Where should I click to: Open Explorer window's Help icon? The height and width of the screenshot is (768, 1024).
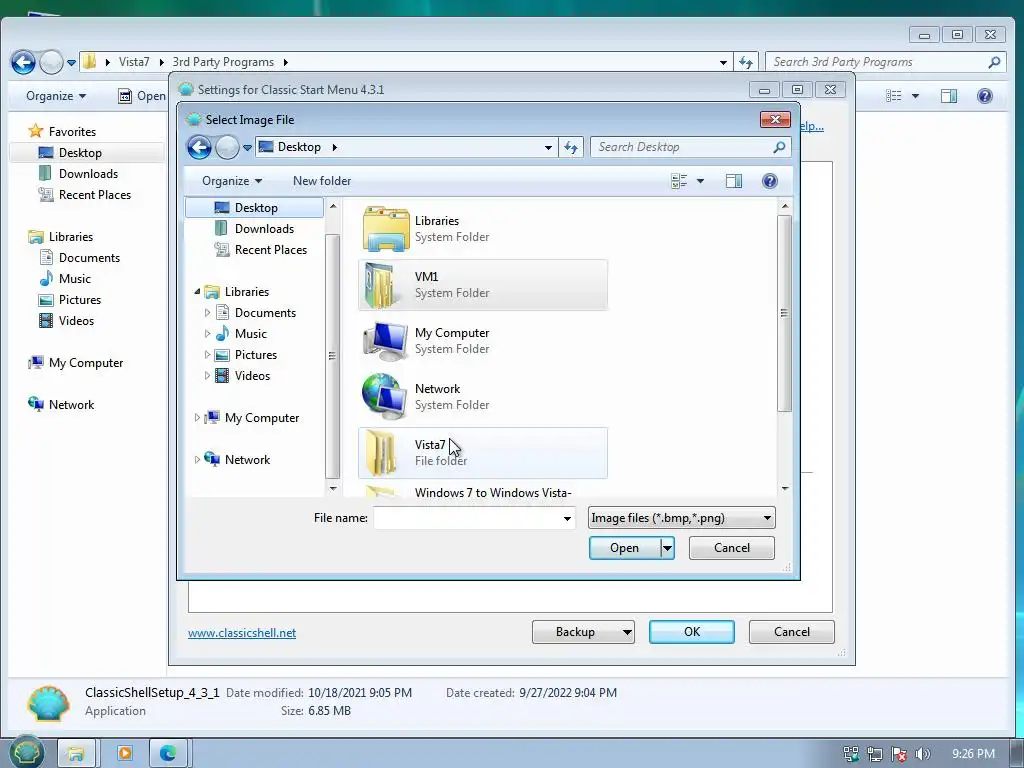pos(985,96)
